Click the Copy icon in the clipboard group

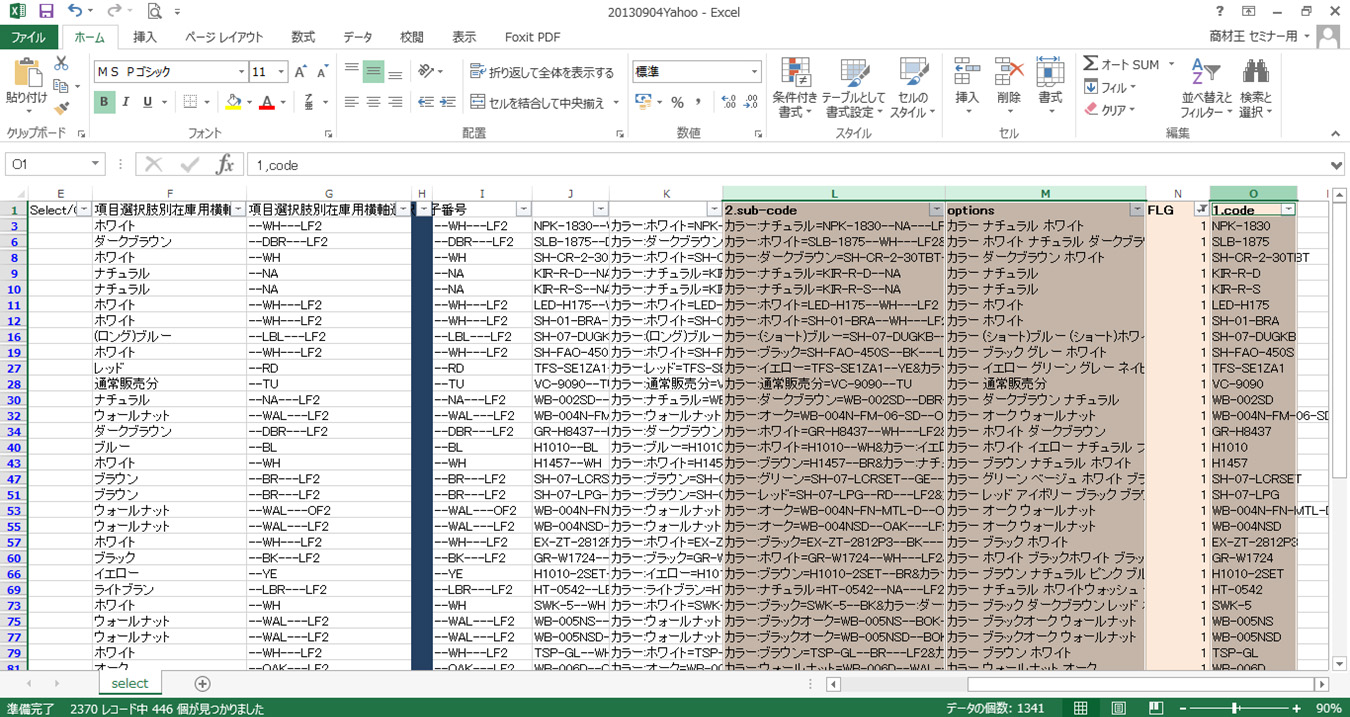point(61,86)
